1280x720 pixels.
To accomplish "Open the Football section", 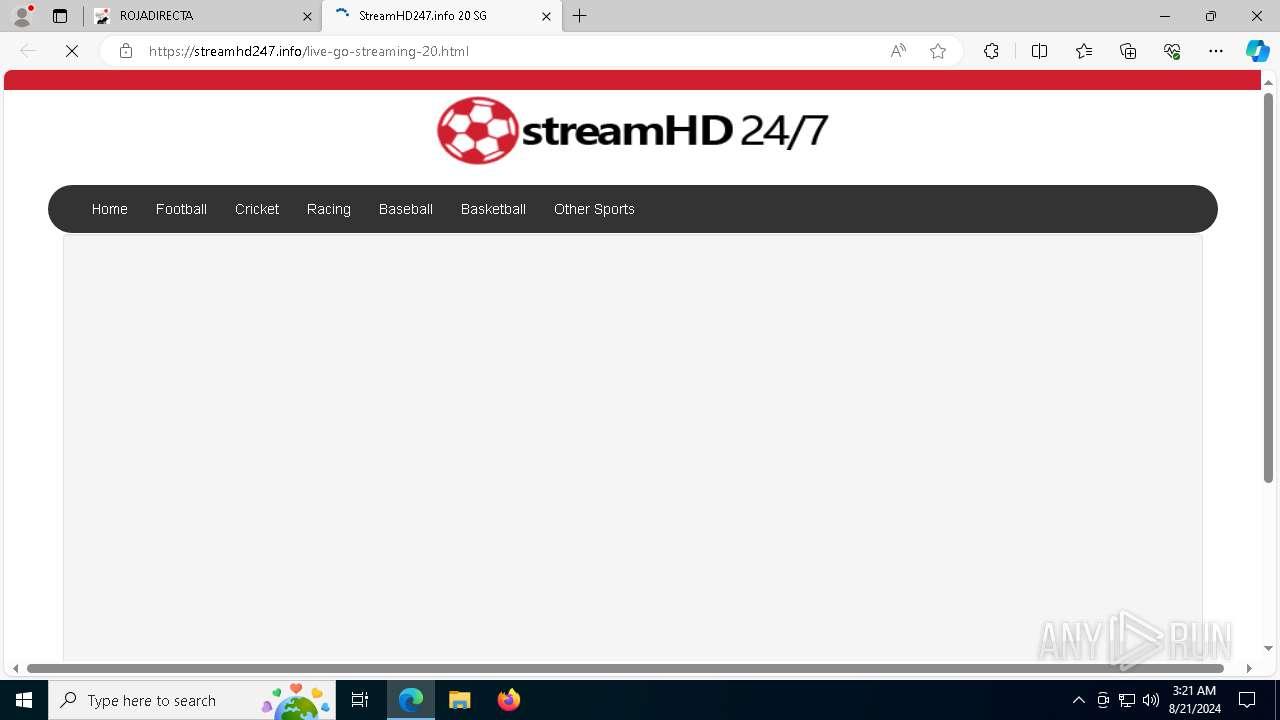I will tap(181, 209).
